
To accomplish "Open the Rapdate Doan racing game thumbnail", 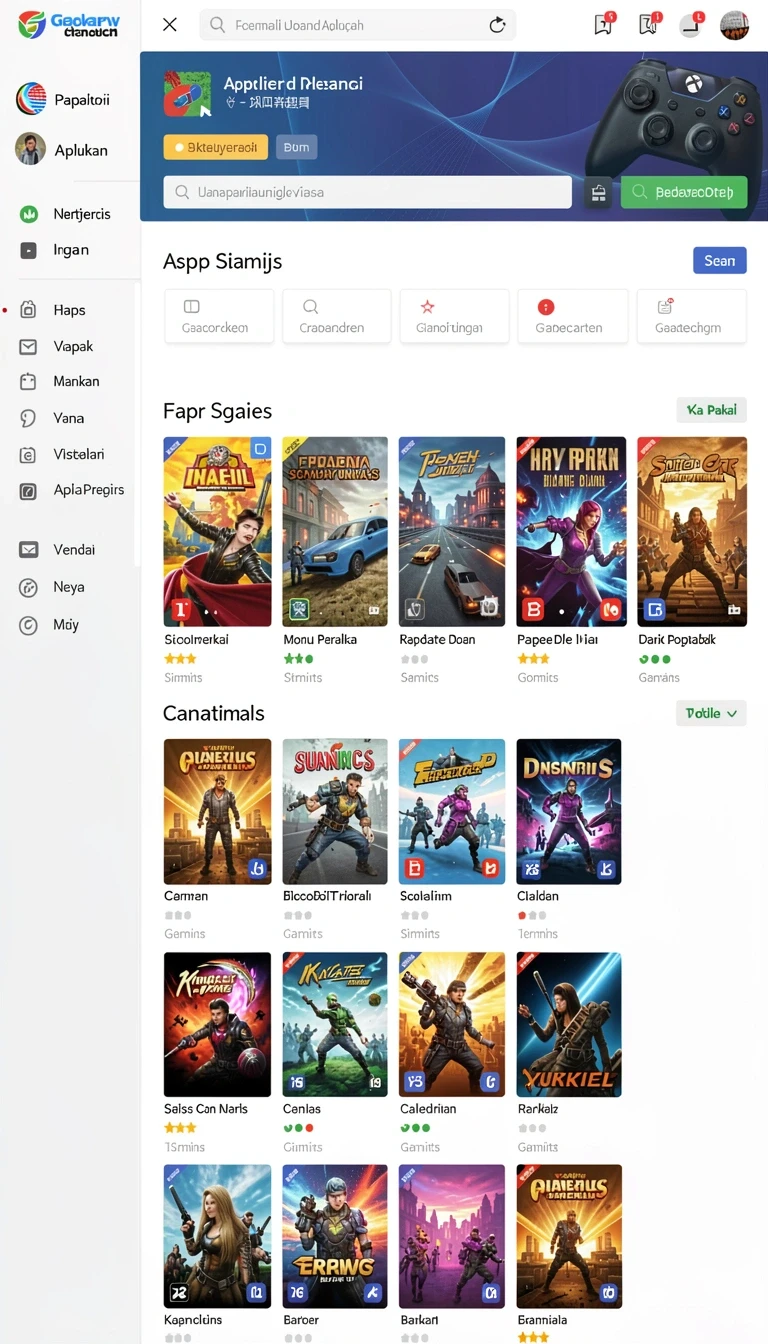I will 452,531.
